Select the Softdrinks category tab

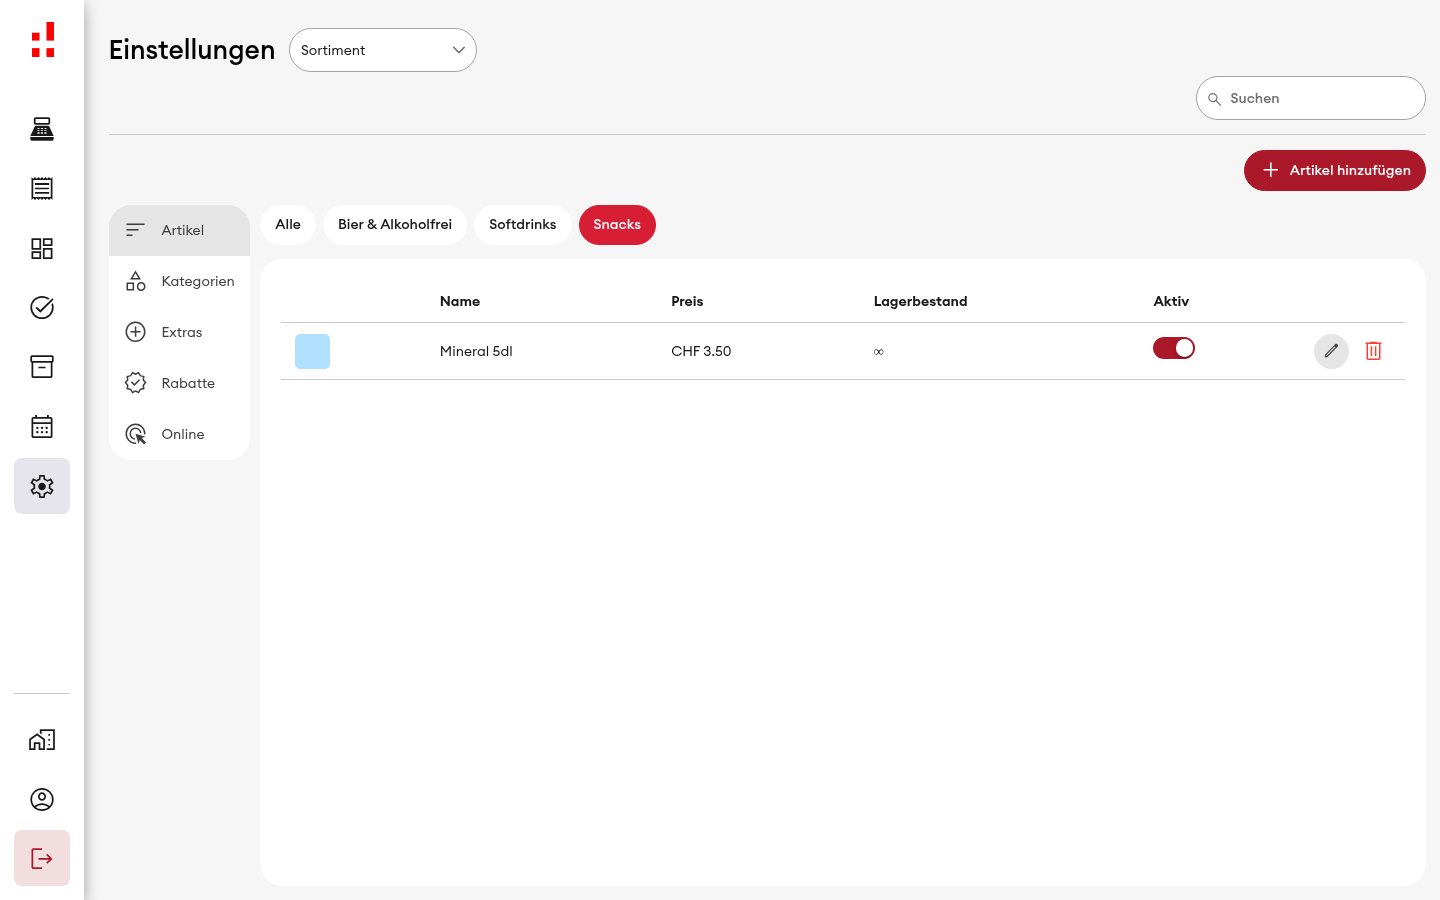click(522, 225)
